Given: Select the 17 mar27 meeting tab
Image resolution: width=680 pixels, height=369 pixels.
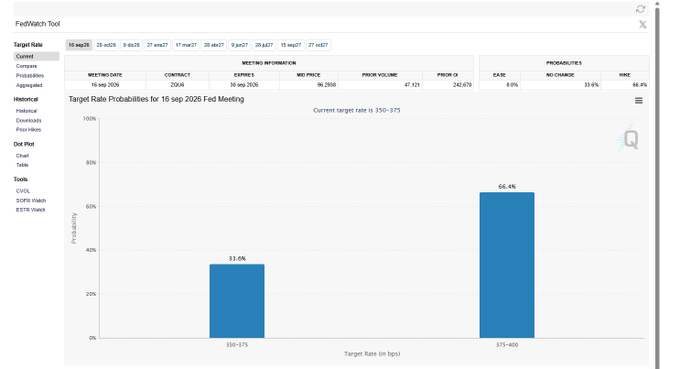Looking at the screenshot, I should 186,45.
